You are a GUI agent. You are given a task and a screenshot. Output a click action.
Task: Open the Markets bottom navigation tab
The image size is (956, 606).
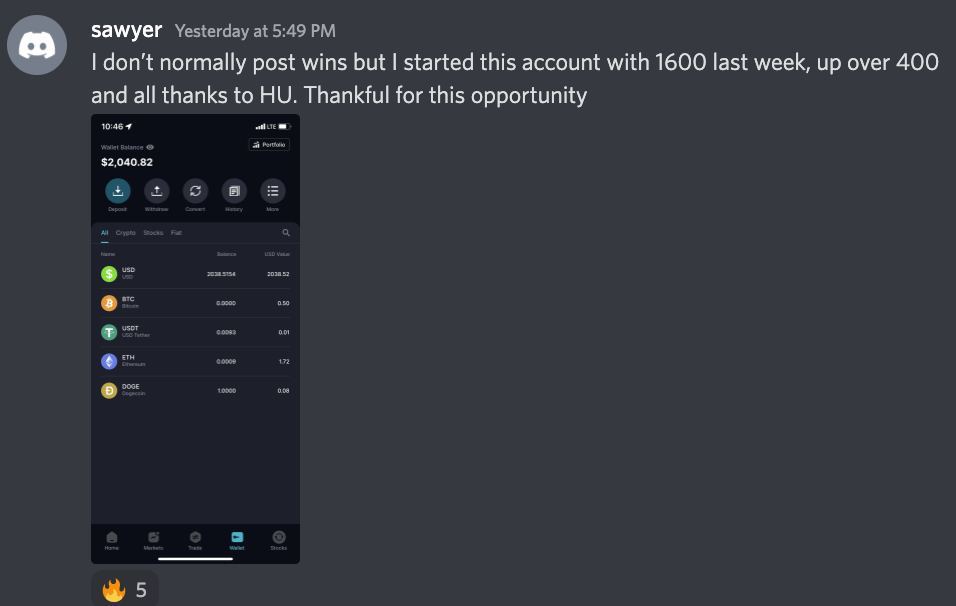[x=153, y=540]
